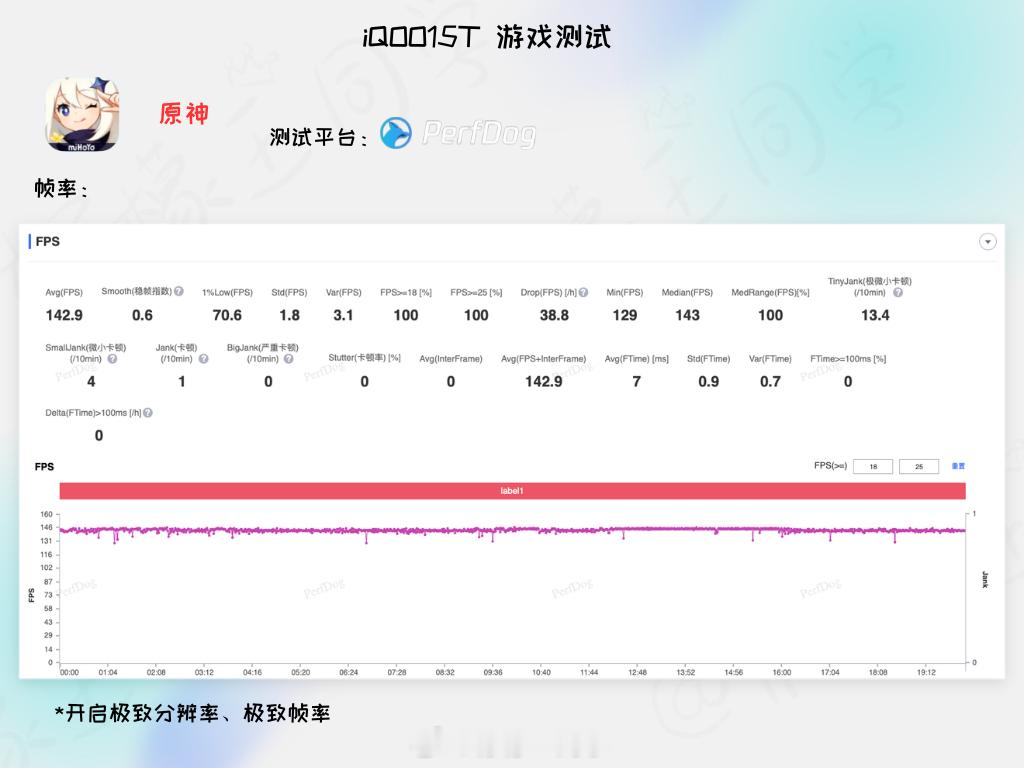1024x768 pixels.
Task: Click the 19:12 time axis label
Action: (x=926, y=672)
